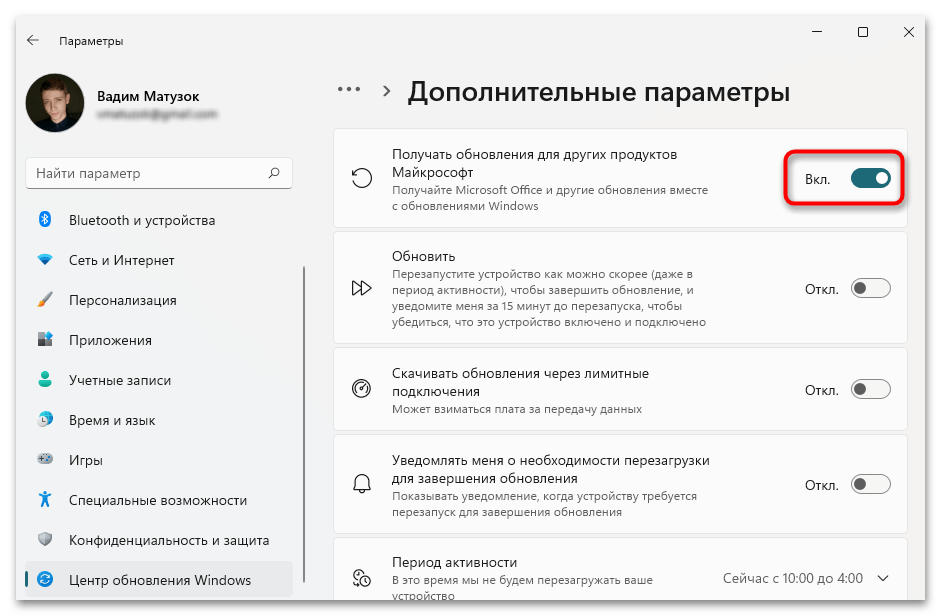Click the Конфиденциальность и защита shield icon
The image size is (941, 616).
45,540
